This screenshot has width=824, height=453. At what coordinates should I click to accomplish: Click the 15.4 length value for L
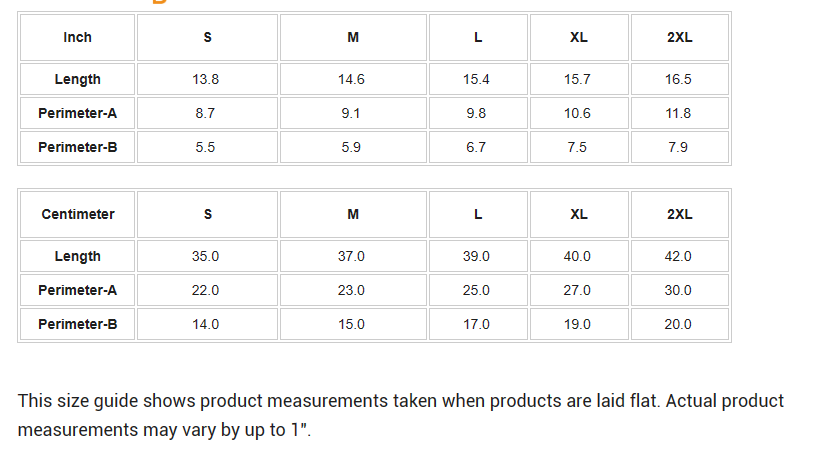coord(476,79)
